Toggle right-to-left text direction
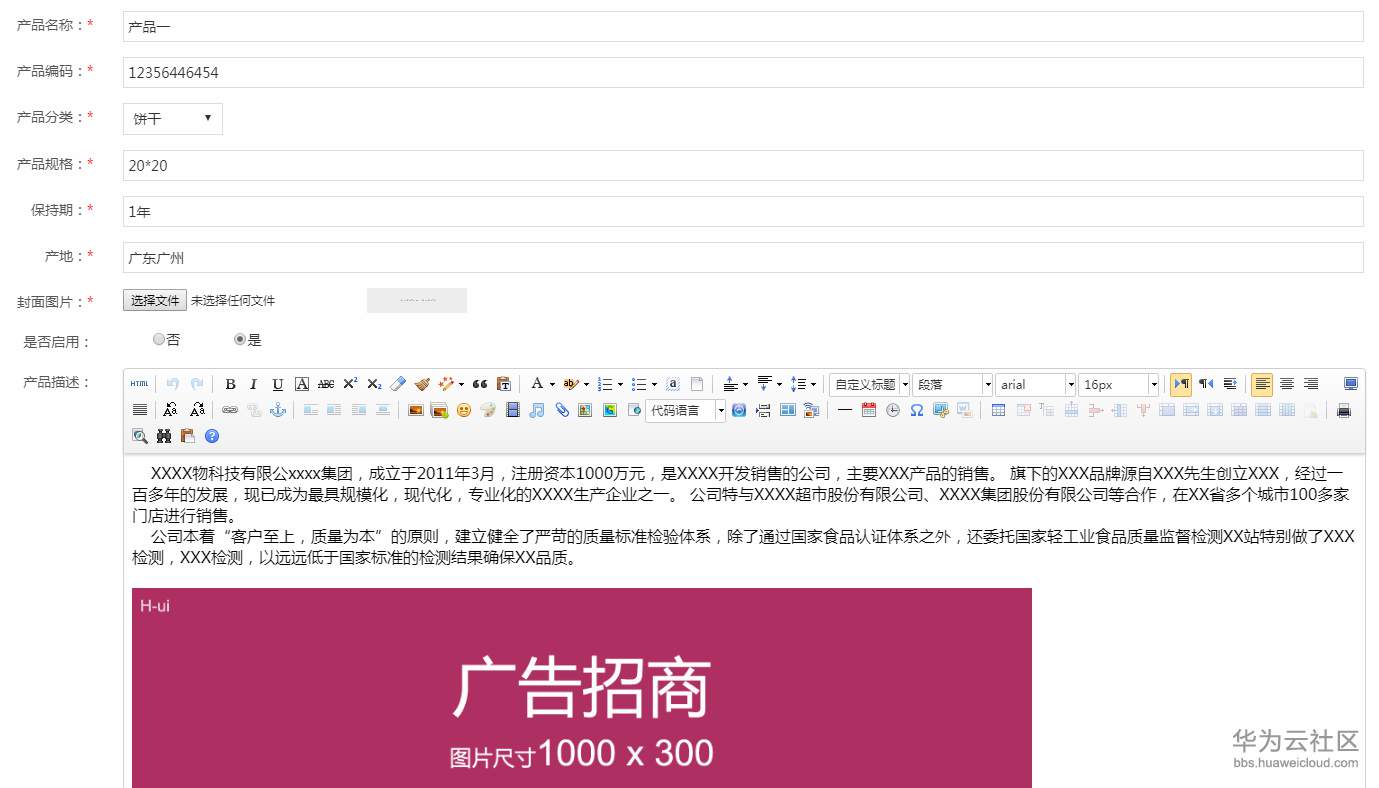 point(1206,384)
